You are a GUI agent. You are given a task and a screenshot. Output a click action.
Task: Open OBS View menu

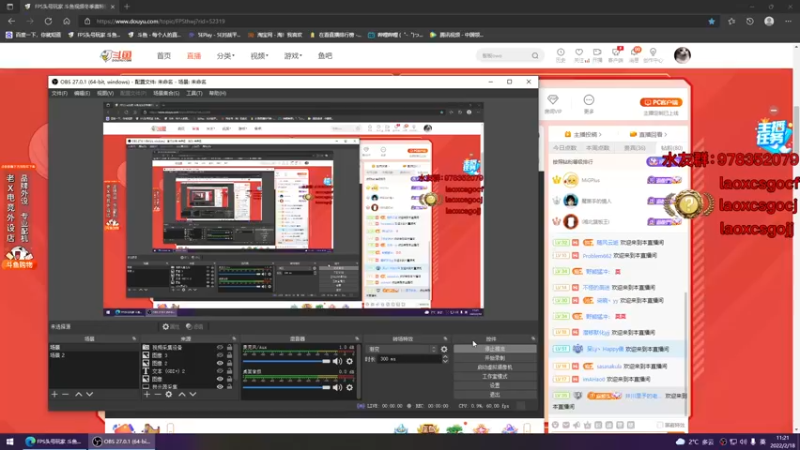coord(105,93)
